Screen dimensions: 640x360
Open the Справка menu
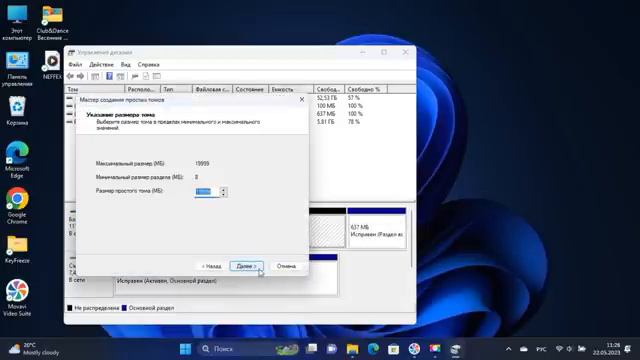click(x=149, y=64)
